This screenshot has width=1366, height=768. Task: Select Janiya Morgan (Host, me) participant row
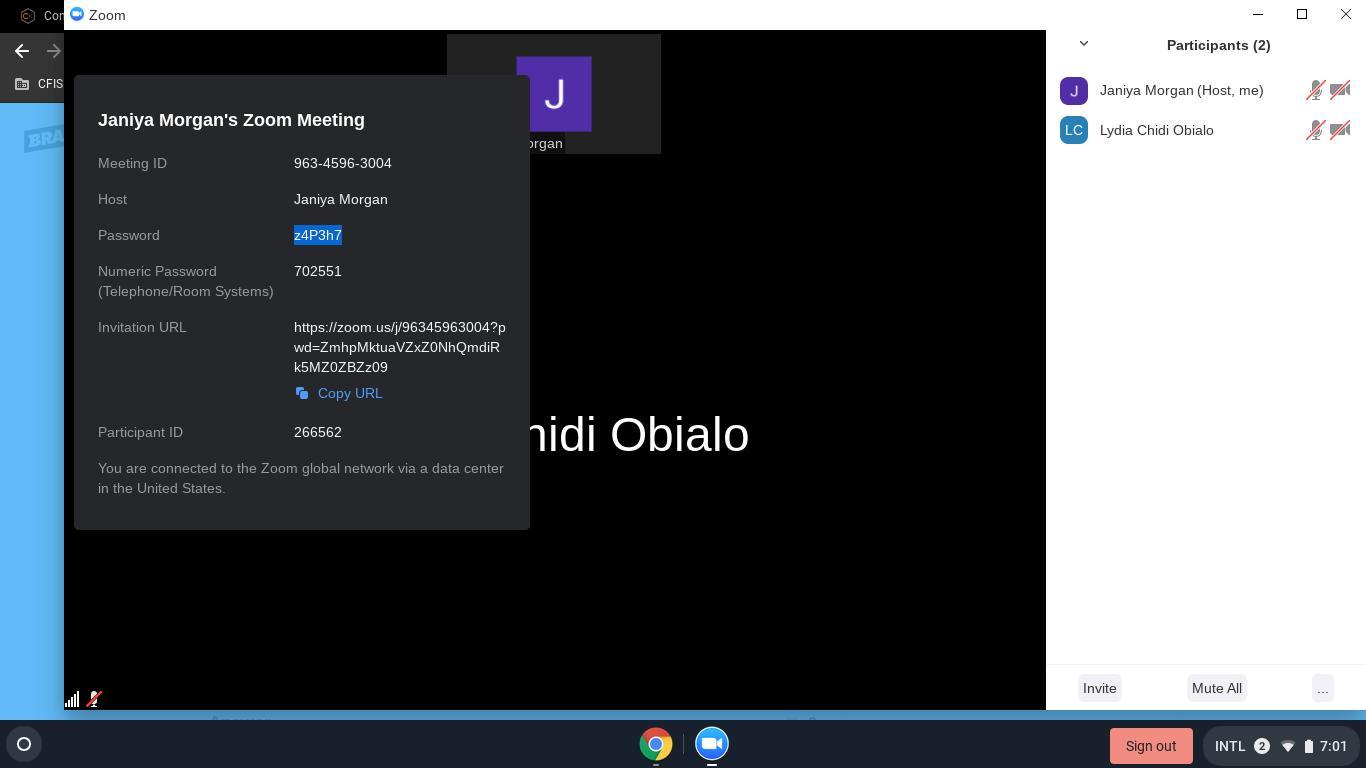[1206, 90]
